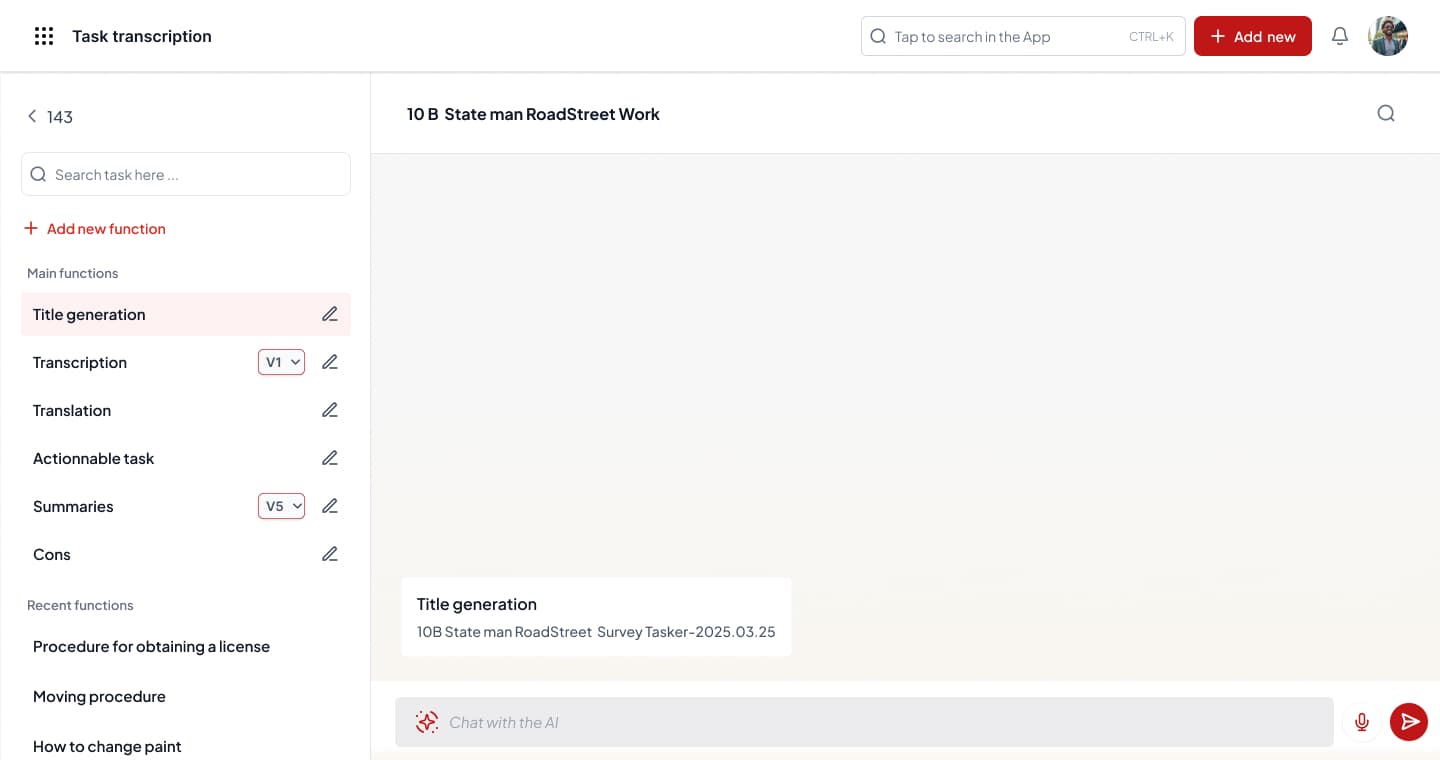This screenshot has height=760, width=1440.
Task: Click the notification bell icon
Action: click(1340, 36)
